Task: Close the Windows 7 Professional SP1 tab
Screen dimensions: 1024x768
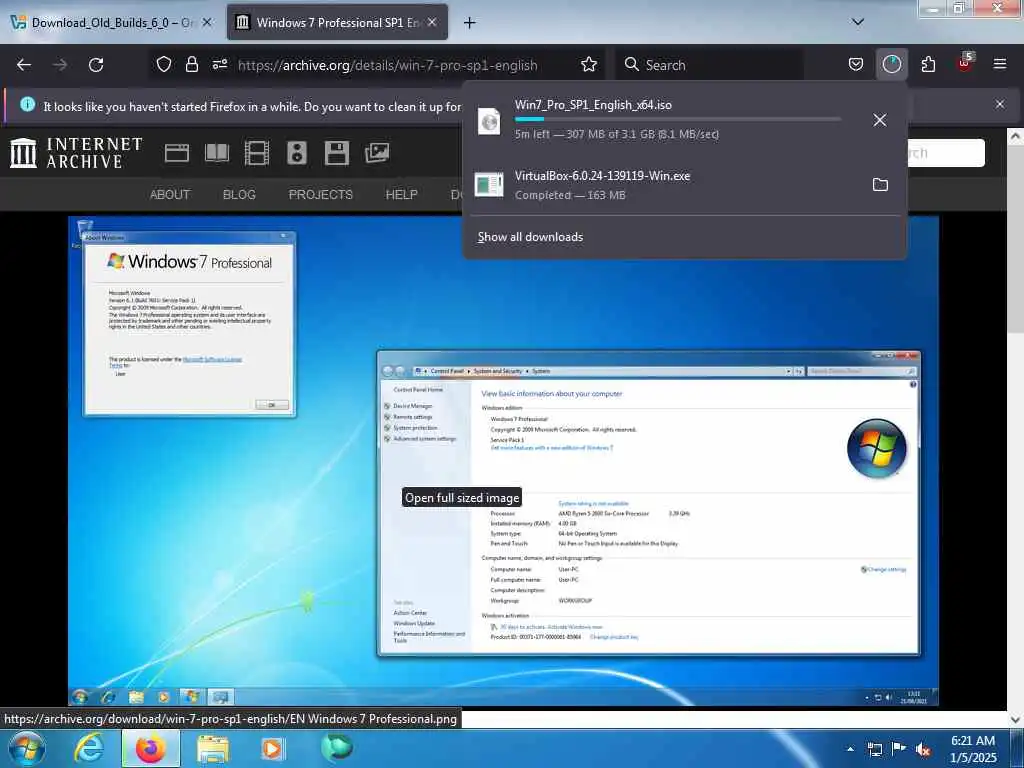Action: 432,22
